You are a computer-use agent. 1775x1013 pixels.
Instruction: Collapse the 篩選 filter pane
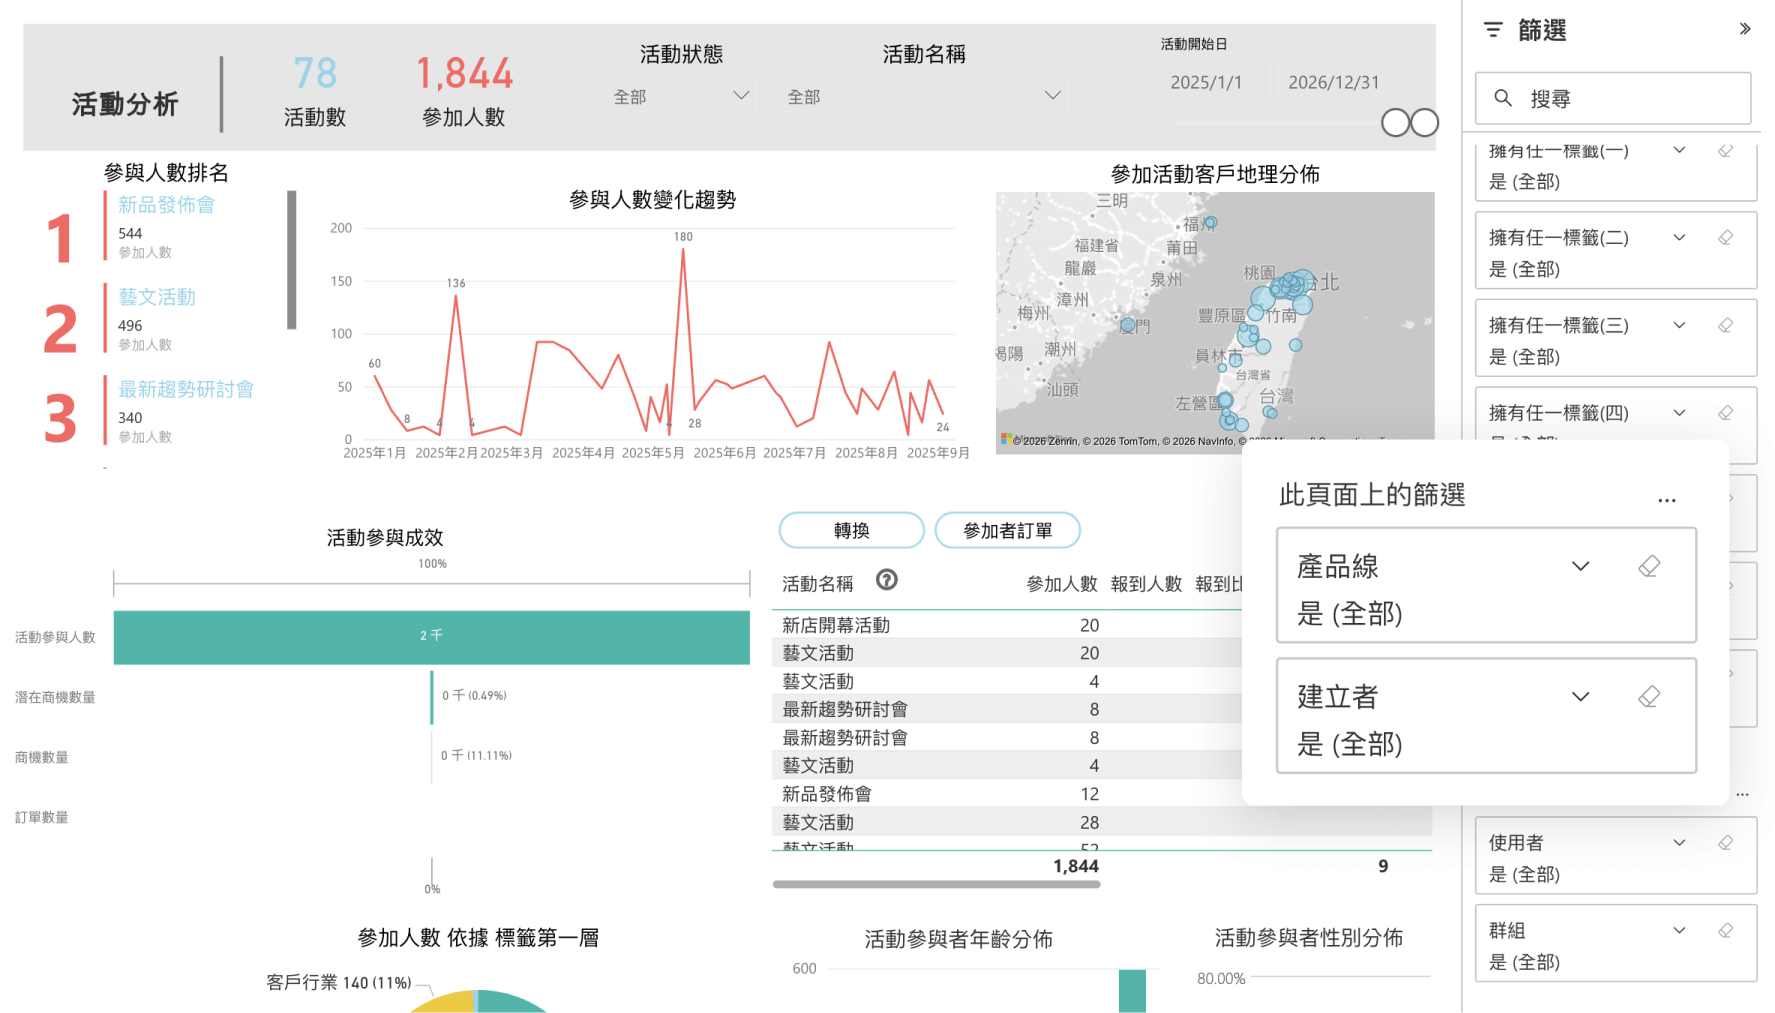(1745, 29)
